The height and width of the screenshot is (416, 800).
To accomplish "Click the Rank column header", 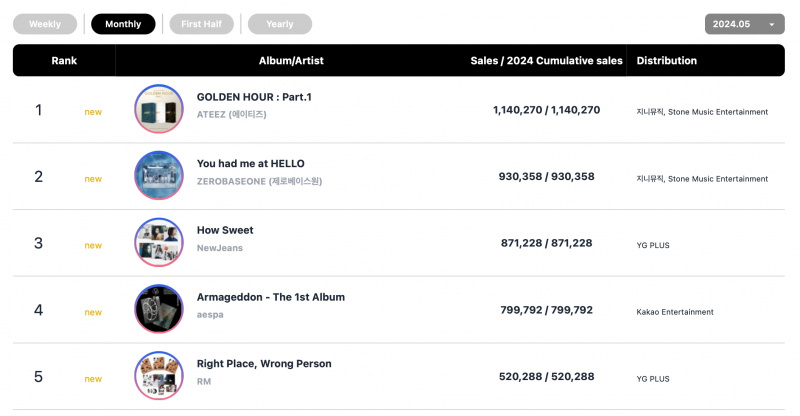I will pos(64,60).
